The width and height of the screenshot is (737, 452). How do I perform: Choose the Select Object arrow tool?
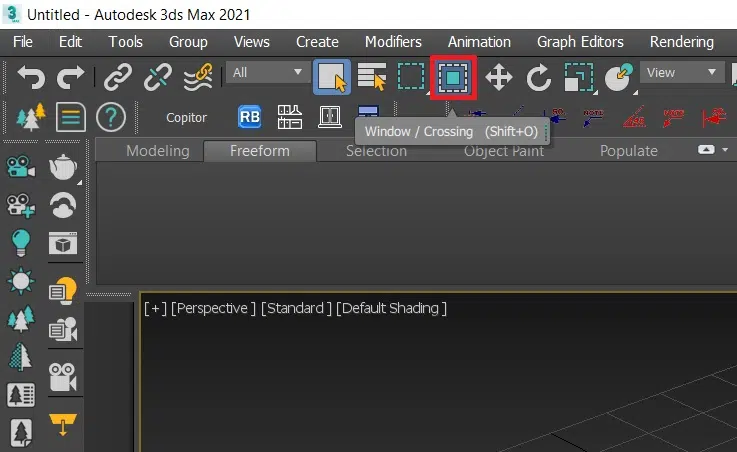(332, 76)
